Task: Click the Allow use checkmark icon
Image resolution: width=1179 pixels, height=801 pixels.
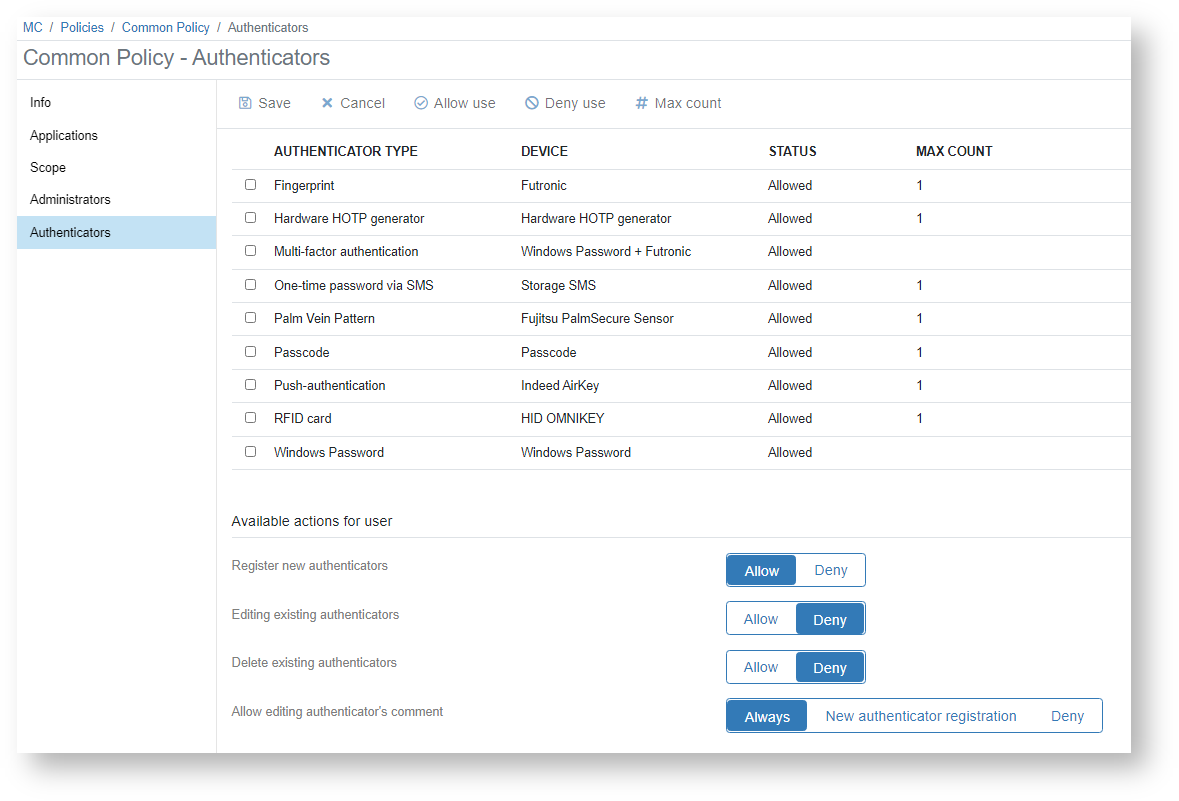Action: (x=421, y=103)
